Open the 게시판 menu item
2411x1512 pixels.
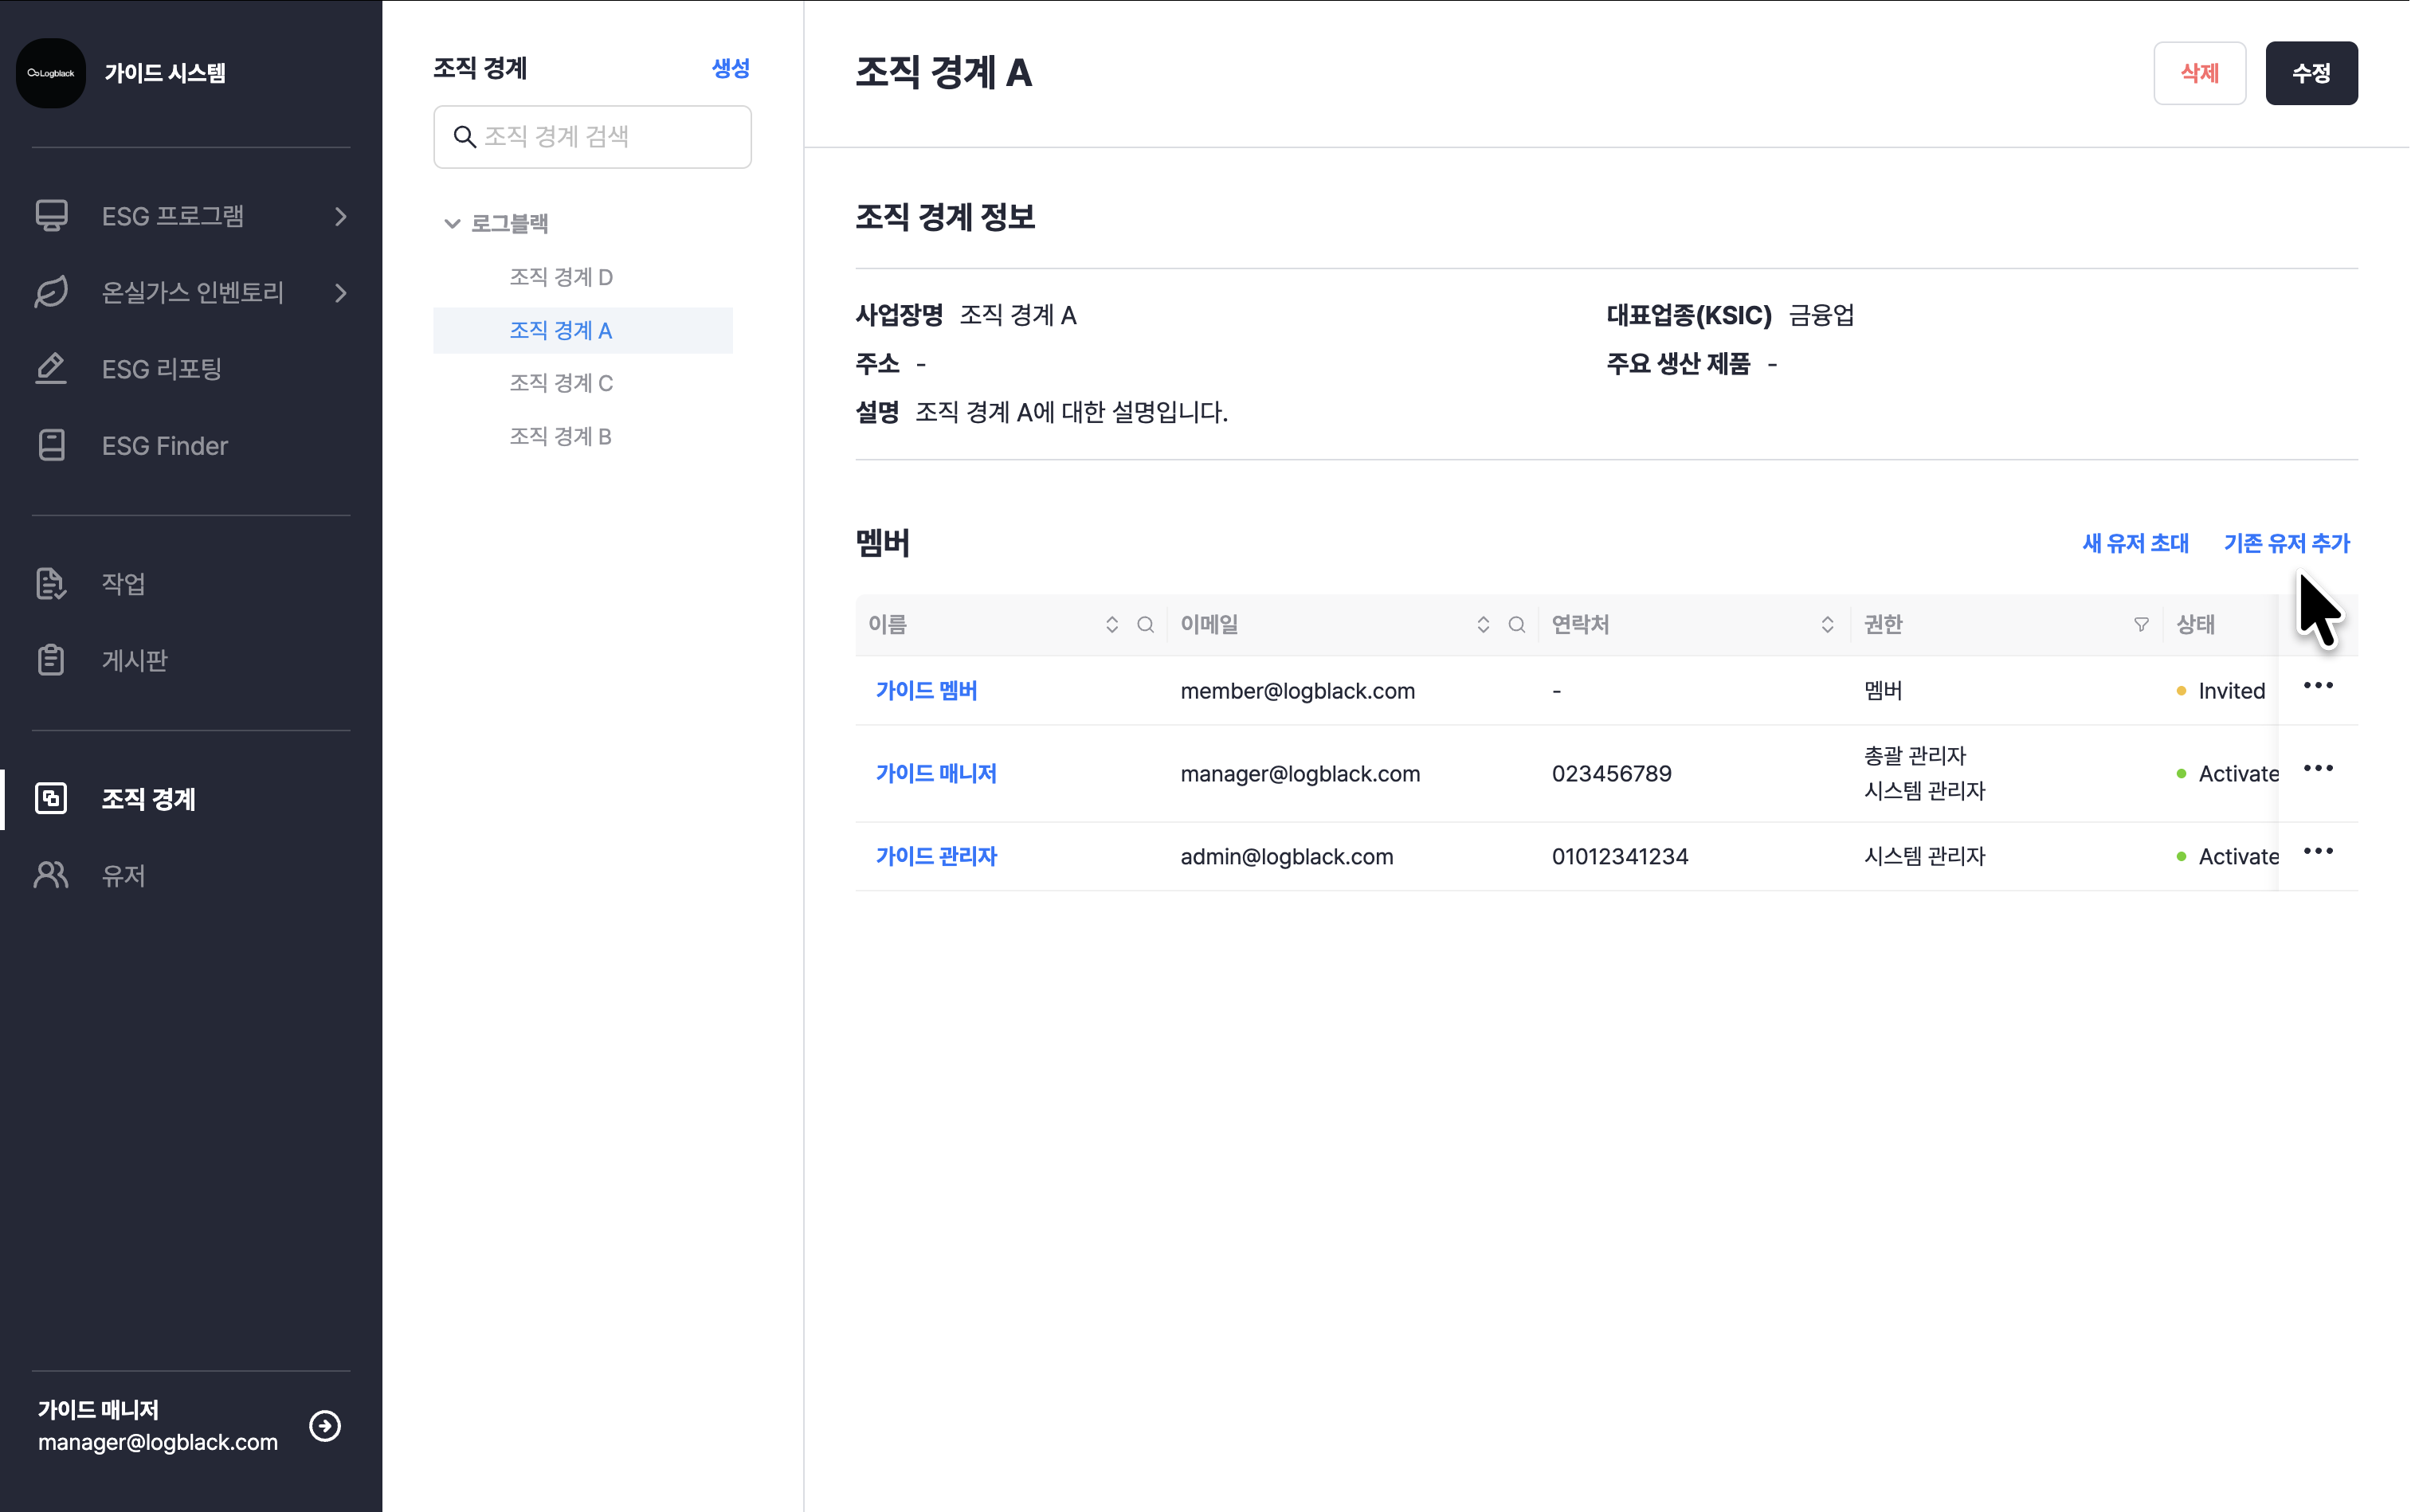coord(134,660)
